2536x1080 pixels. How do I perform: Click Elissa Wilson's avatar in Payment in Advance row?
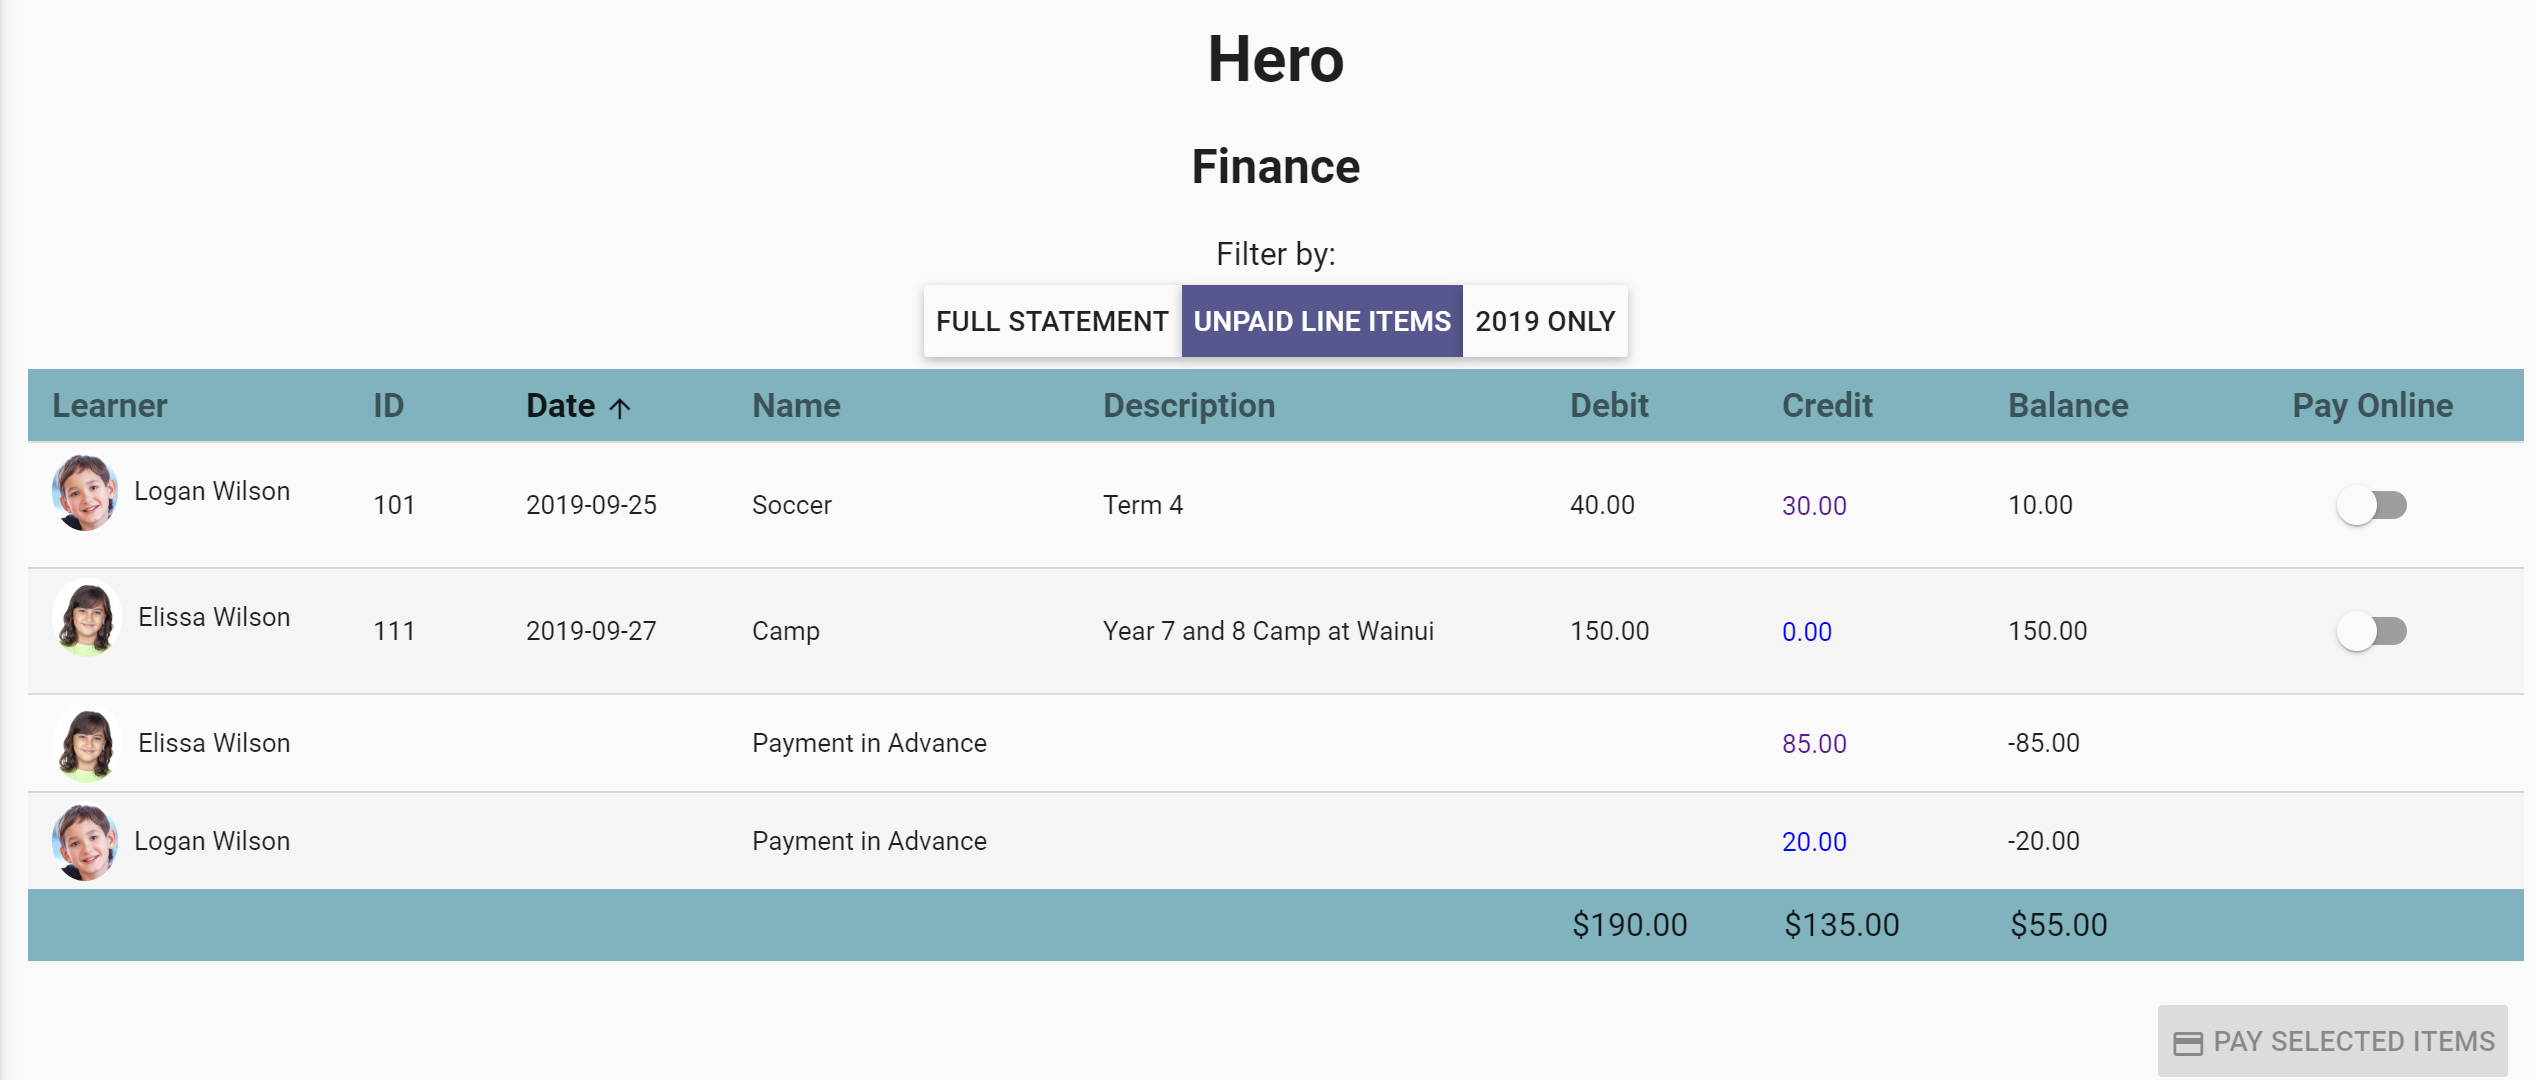point(87,744)
